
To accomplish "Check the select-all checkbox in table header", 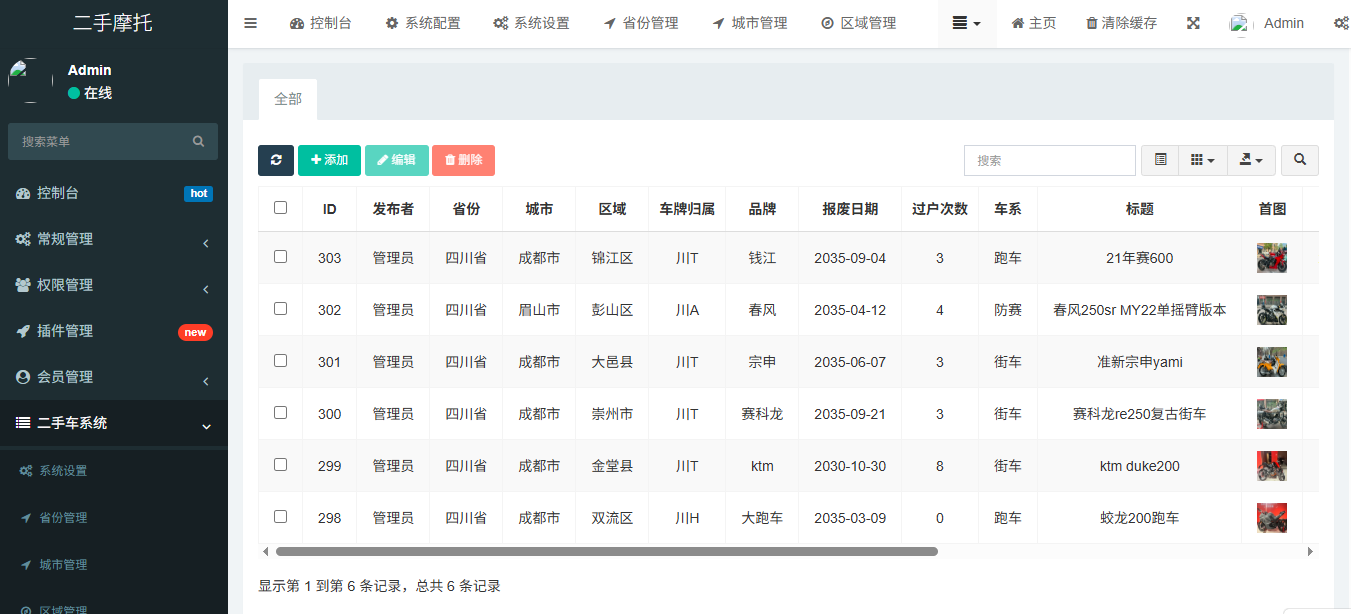I will (280, 208).
